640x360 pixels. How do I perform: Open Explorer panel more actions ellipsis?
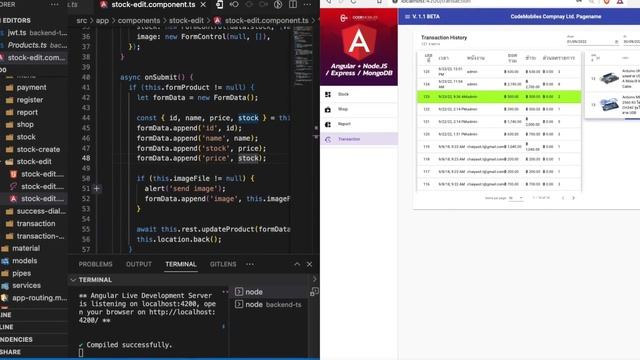click(x=54, y=5)
